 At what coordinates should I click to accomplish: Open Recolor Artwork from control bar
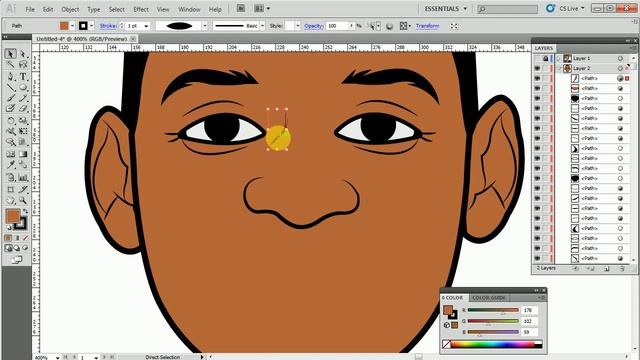tap(389, 26)
